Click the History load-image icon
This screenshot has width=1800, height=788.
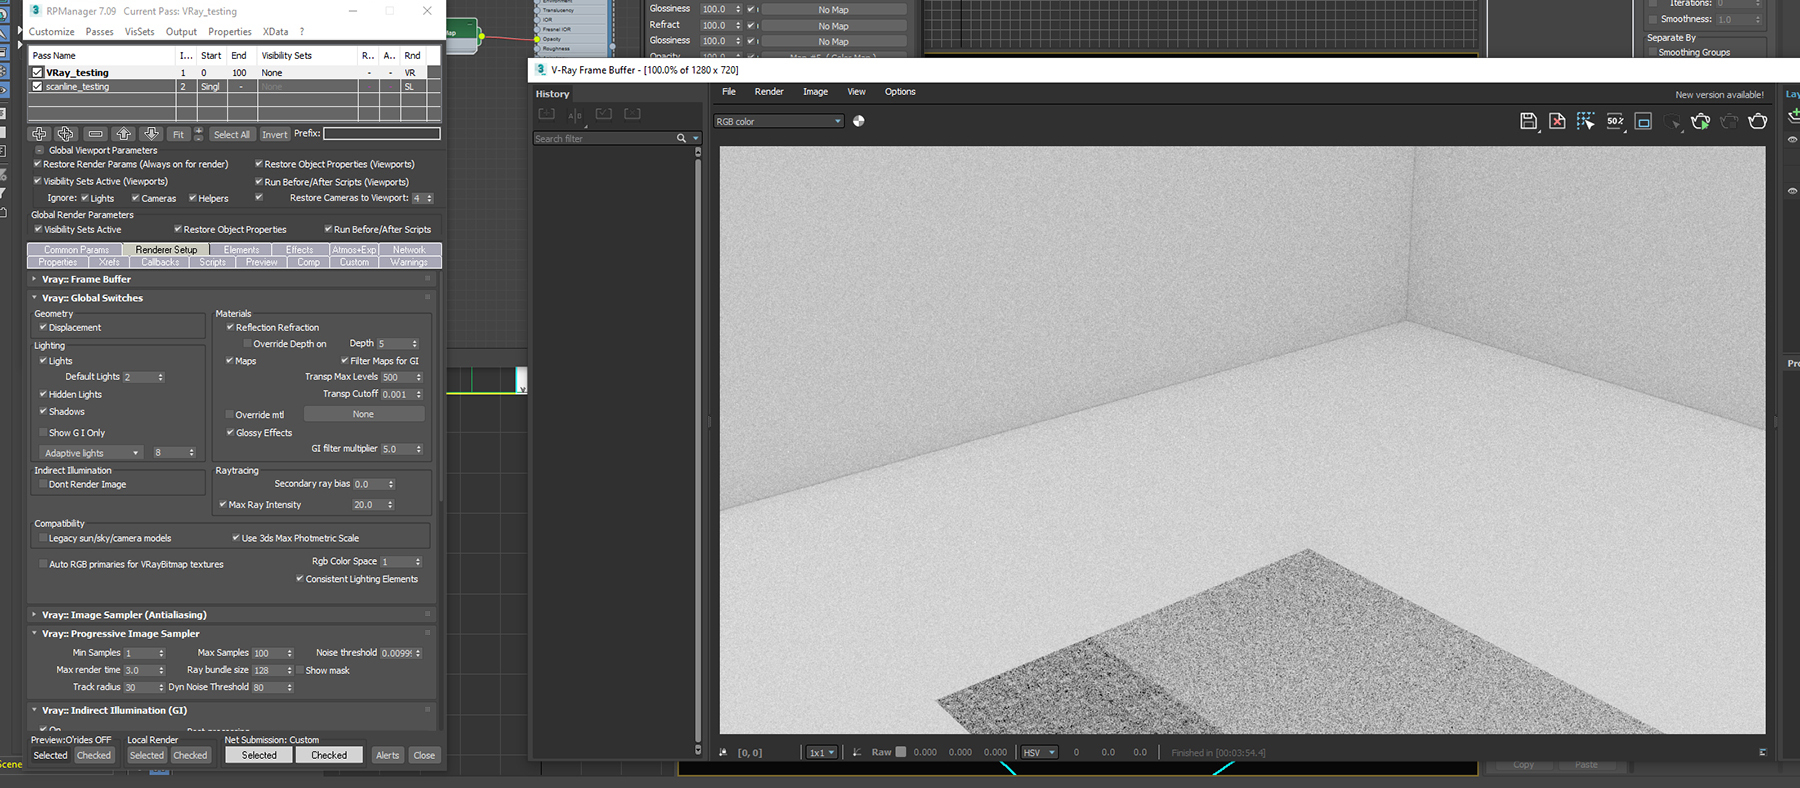click(x=603, y=114)
